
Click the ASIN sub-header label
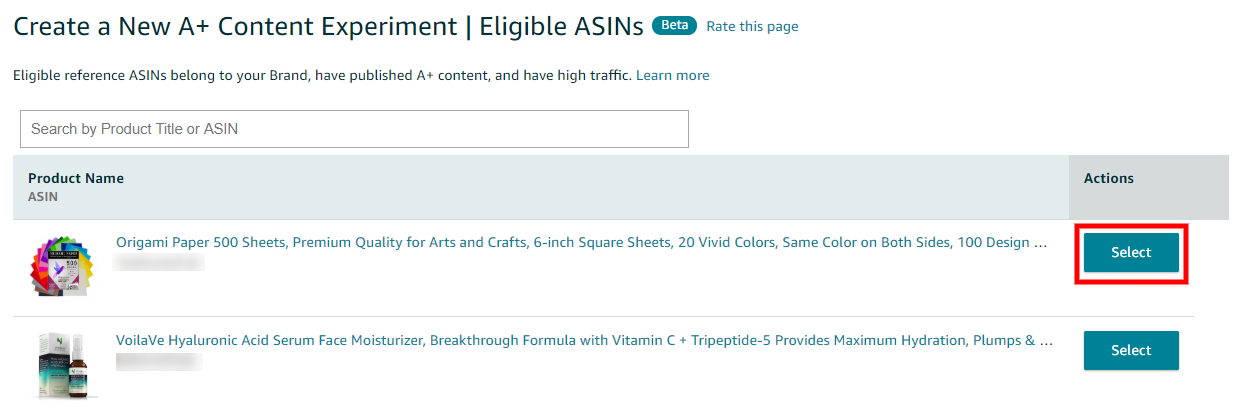coord(43,197)
